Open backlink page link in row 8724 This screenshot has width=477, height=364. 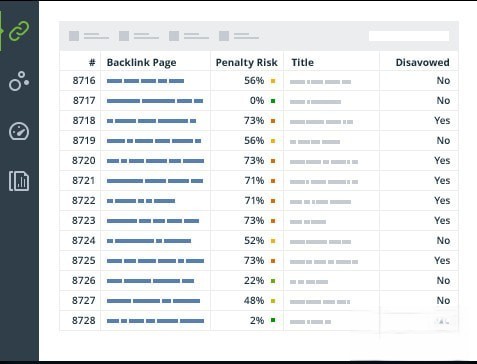[x=149, y=241]
